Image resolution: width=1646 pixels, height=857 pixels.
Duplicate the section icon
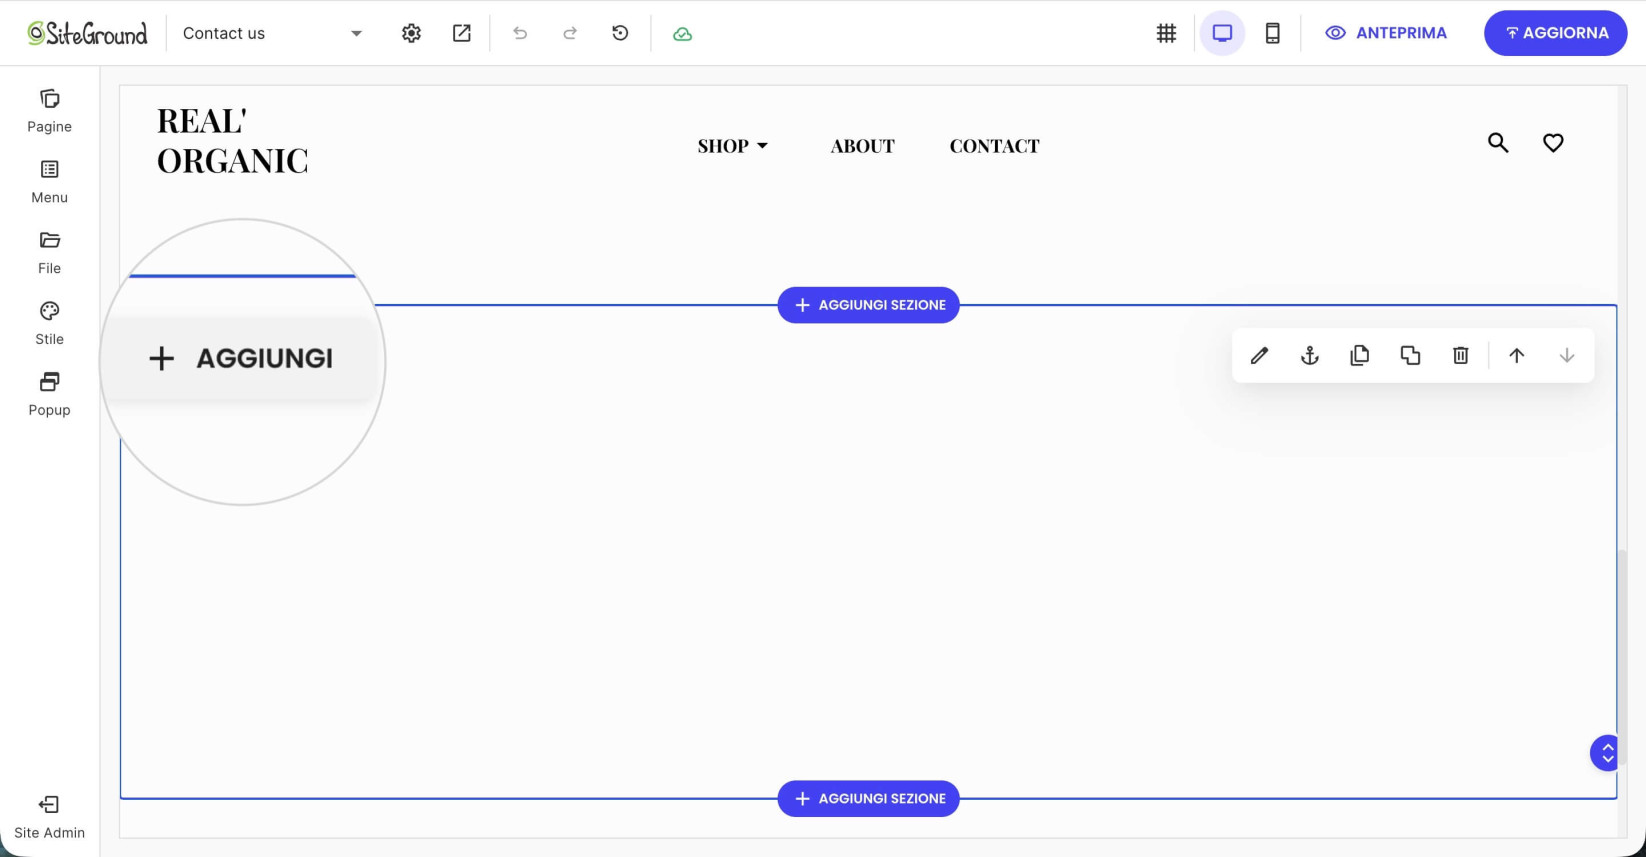[1410, 355]
